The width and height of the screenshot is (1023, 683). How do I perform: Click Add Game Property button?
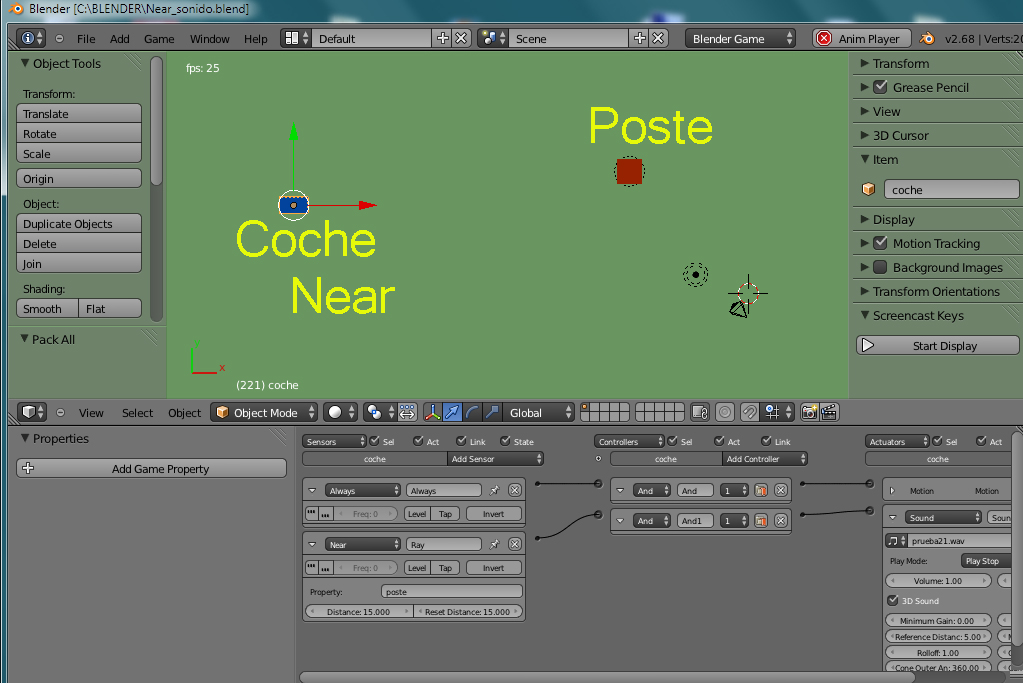click(151, 468)
